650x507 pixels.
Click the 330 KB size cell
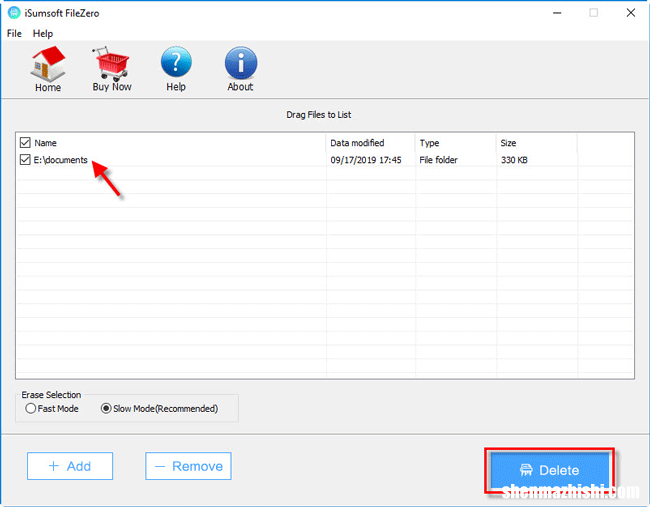[x=514, y=160]
